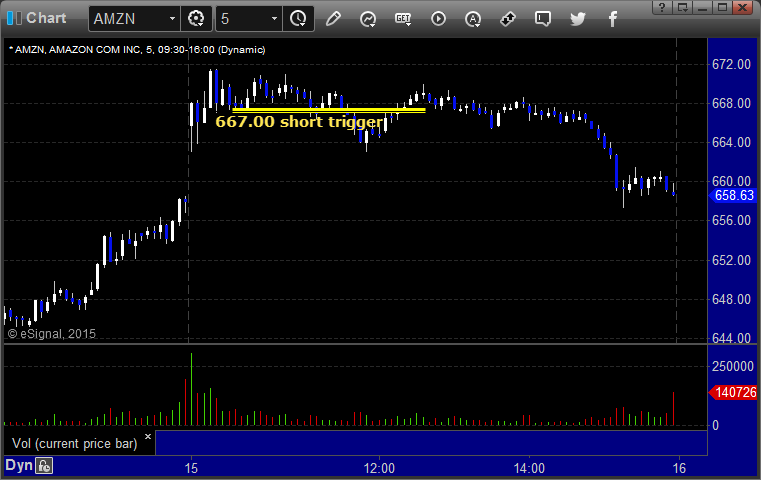The width and height of the screenshot is (761, 480).
Task: Open the symbol dropdown next to AMZN
Action: click(172, 18)
